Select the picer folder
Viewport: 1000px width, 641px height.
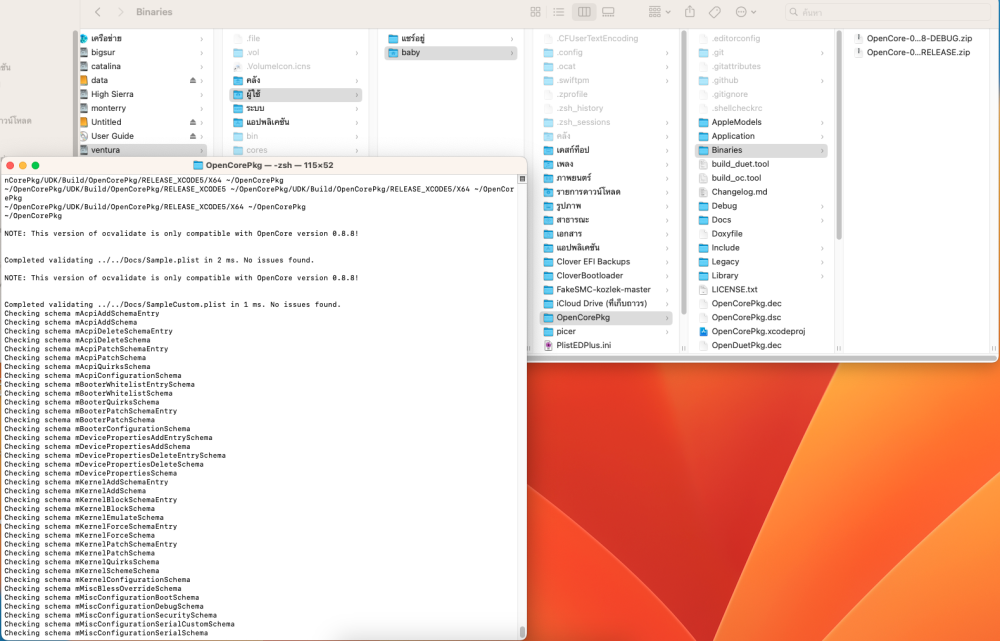pyautogui.click(x=606, y=331)
